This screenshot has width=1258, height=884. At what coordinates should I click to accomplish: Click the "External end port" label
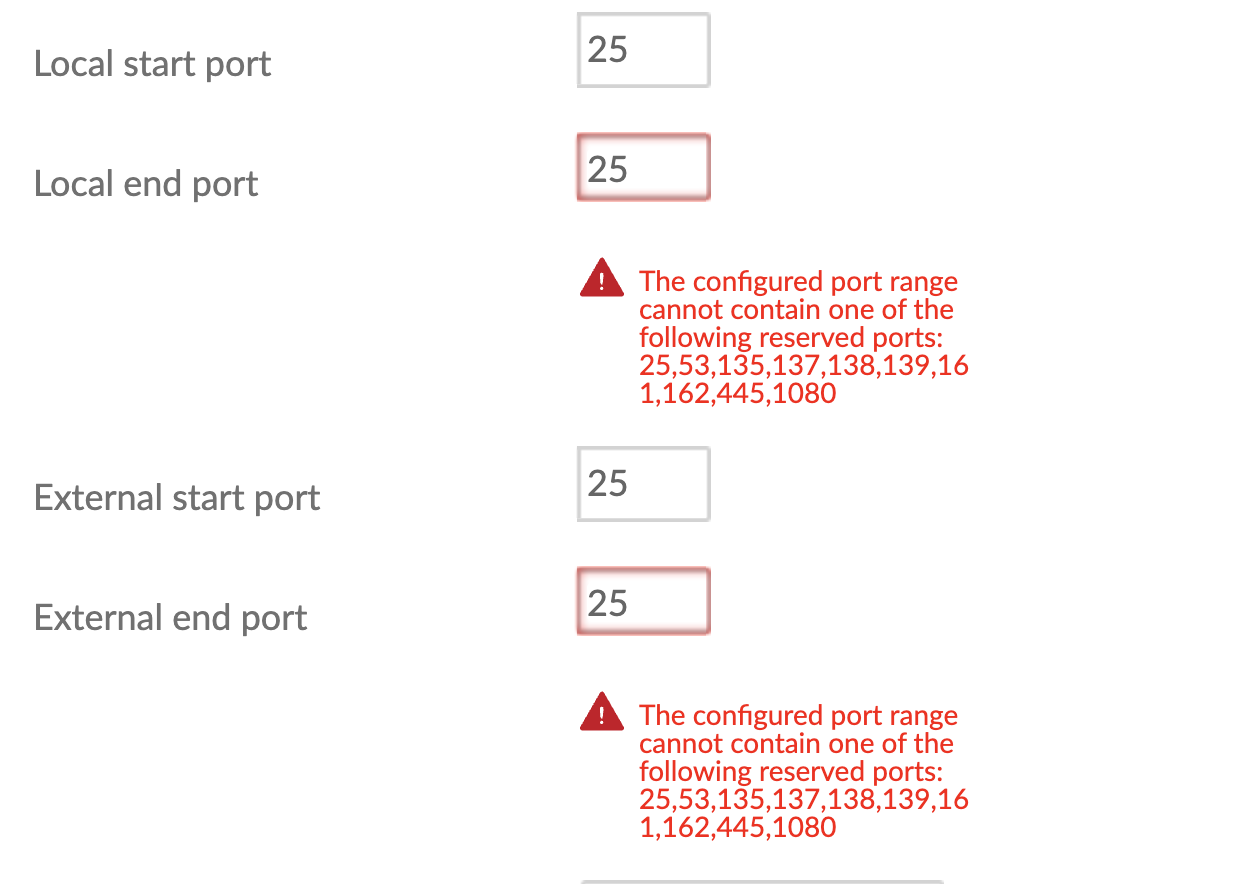170,618
